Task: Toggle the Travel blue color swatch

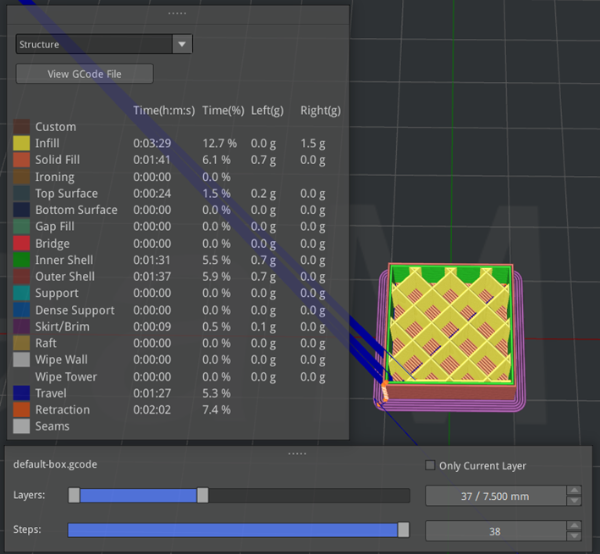Action: [x=21, y=393]
